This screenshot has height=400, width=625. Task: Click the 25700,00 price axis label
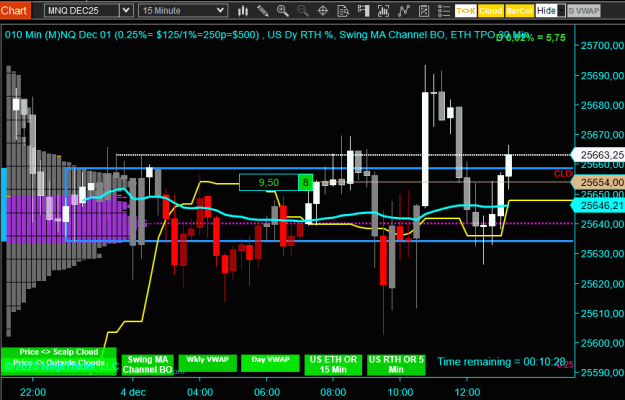pyautogui.click(x=602, y=46)
